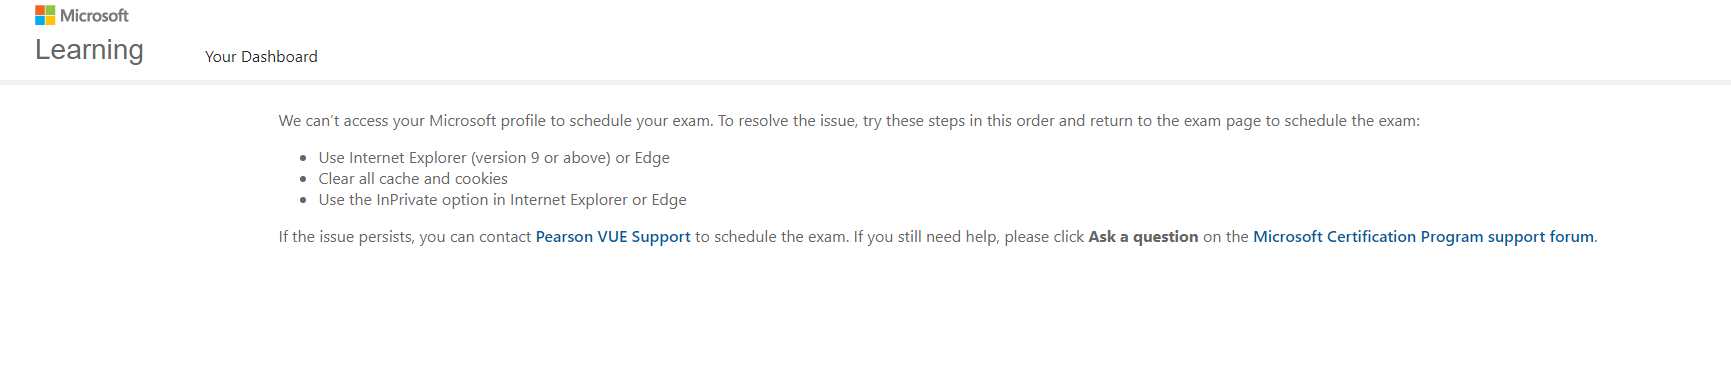
Task: Click bullet point before Internet Explorer version step
Action: [303, 158]
